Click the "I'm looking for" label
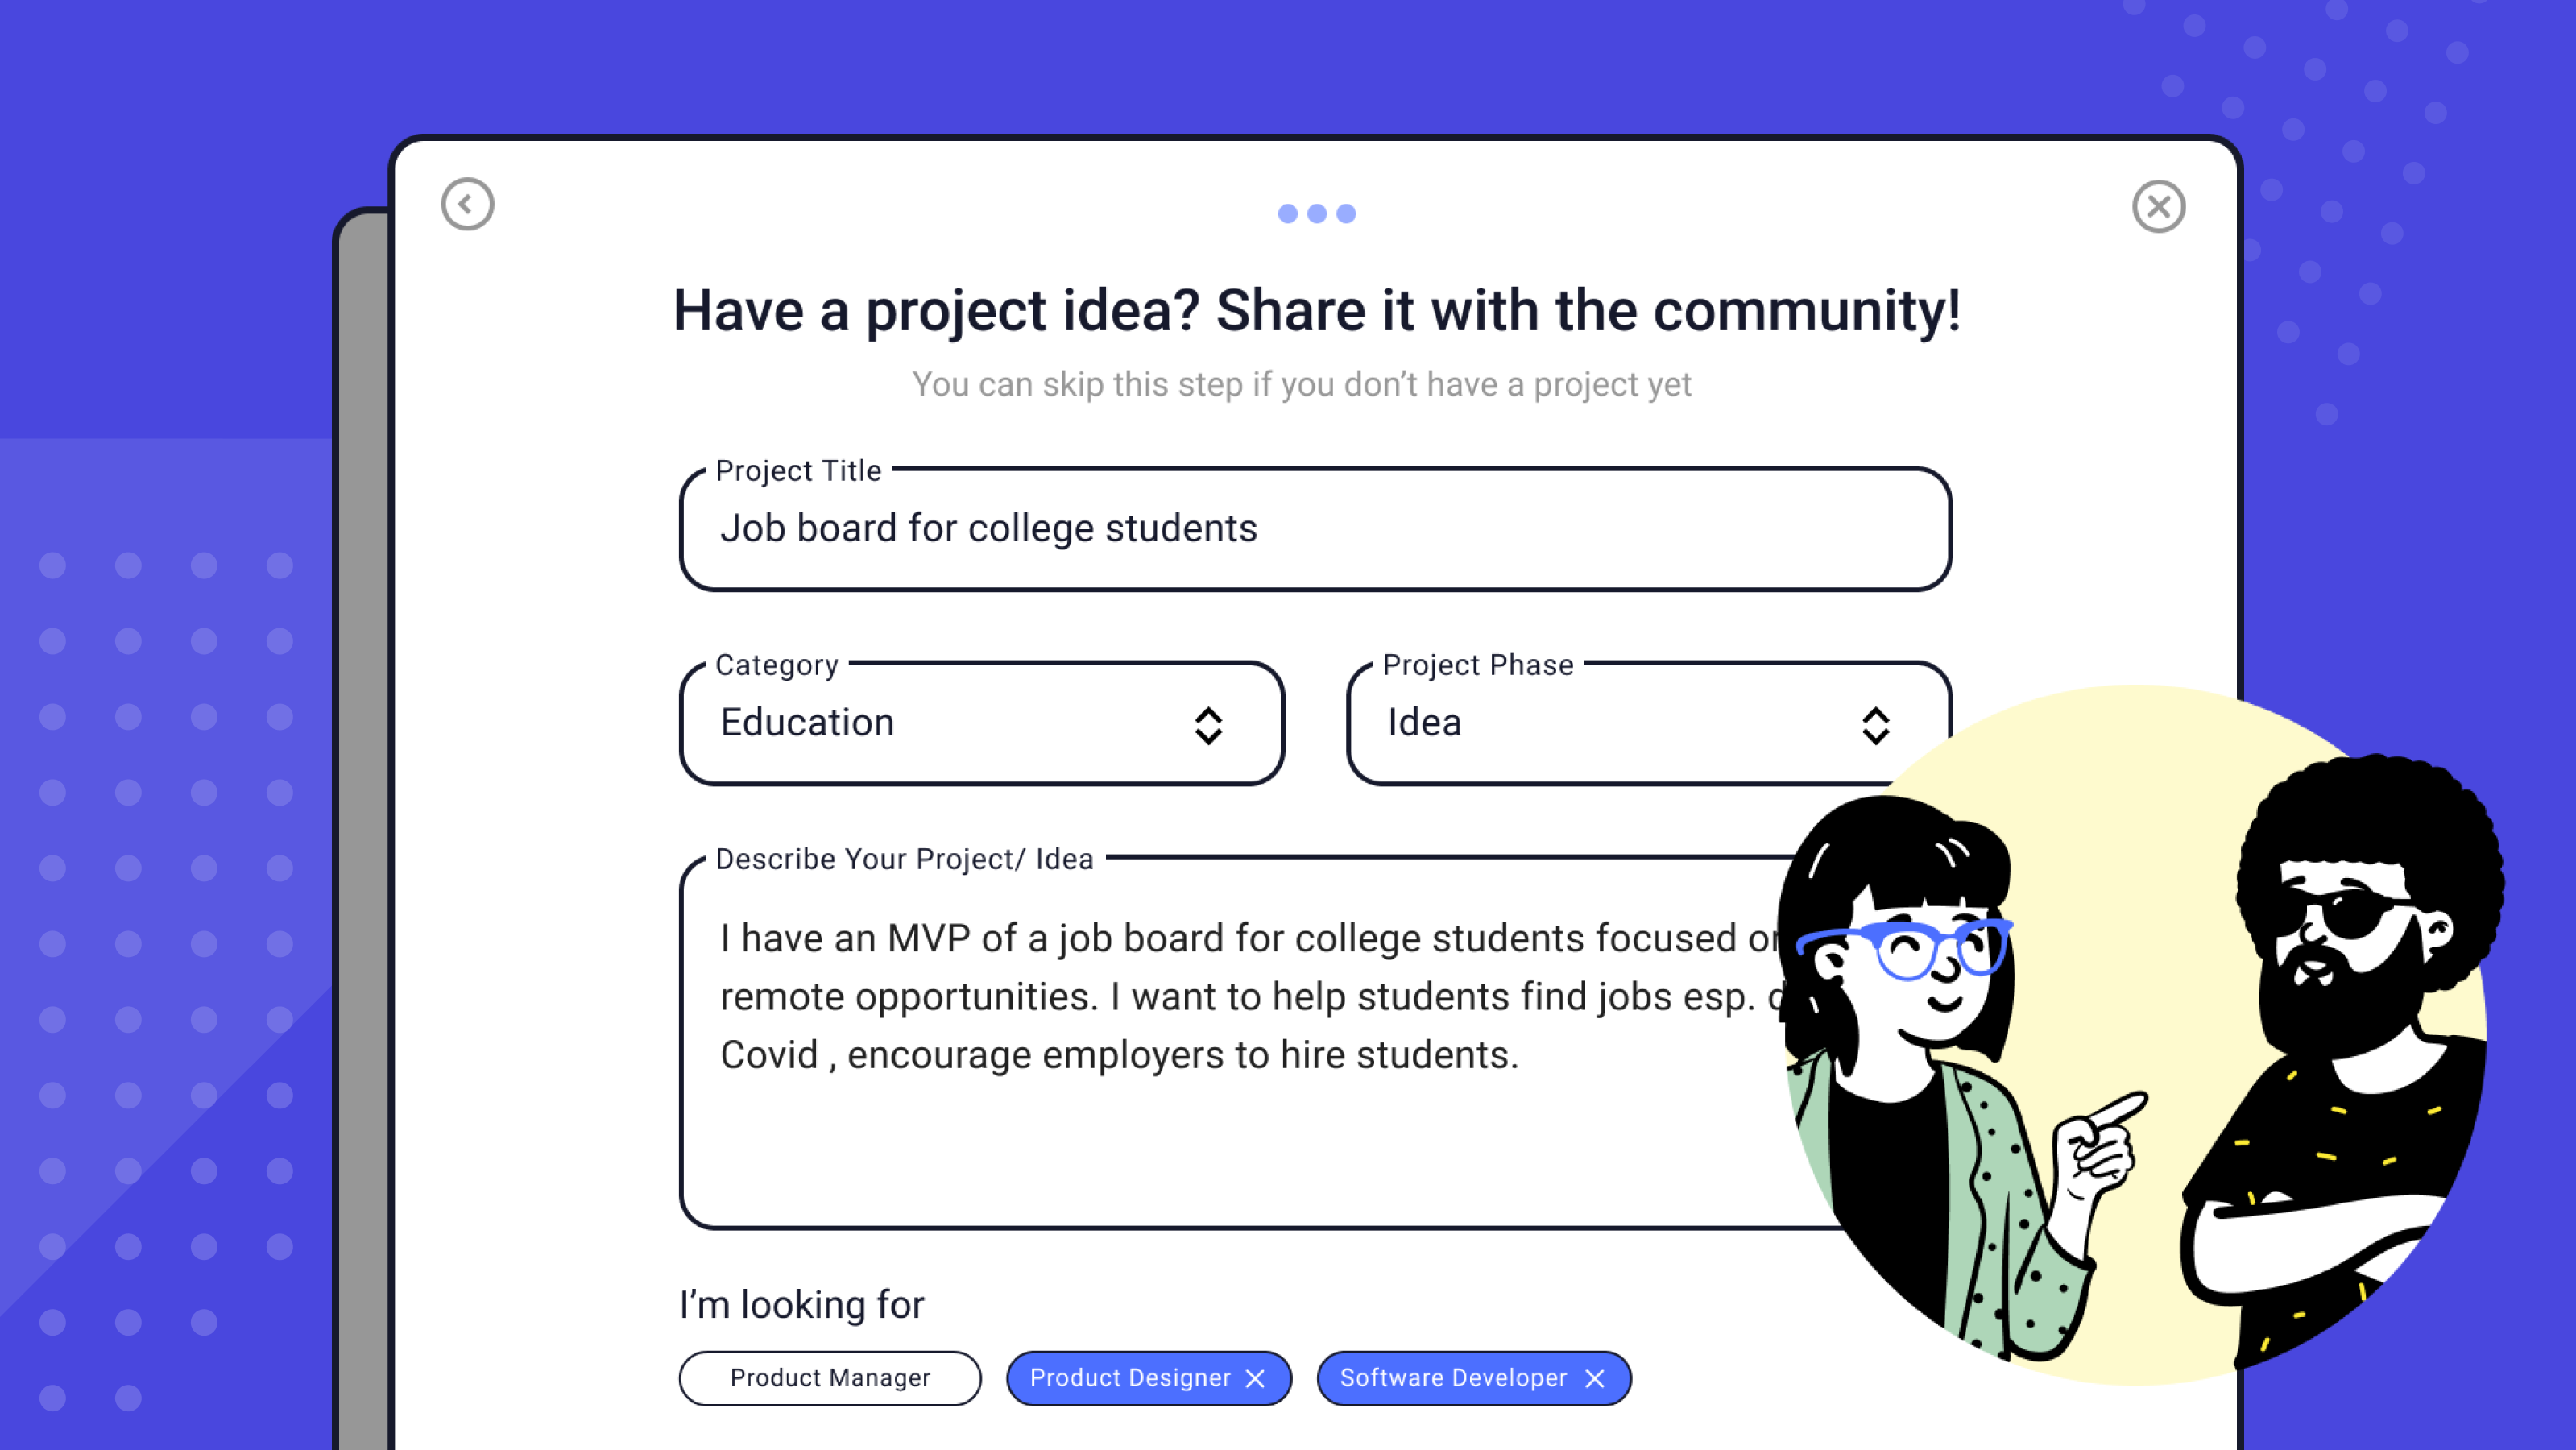Viewport: 2576px width, 1450px height. pyautogui.click(x=801, y=1305)
